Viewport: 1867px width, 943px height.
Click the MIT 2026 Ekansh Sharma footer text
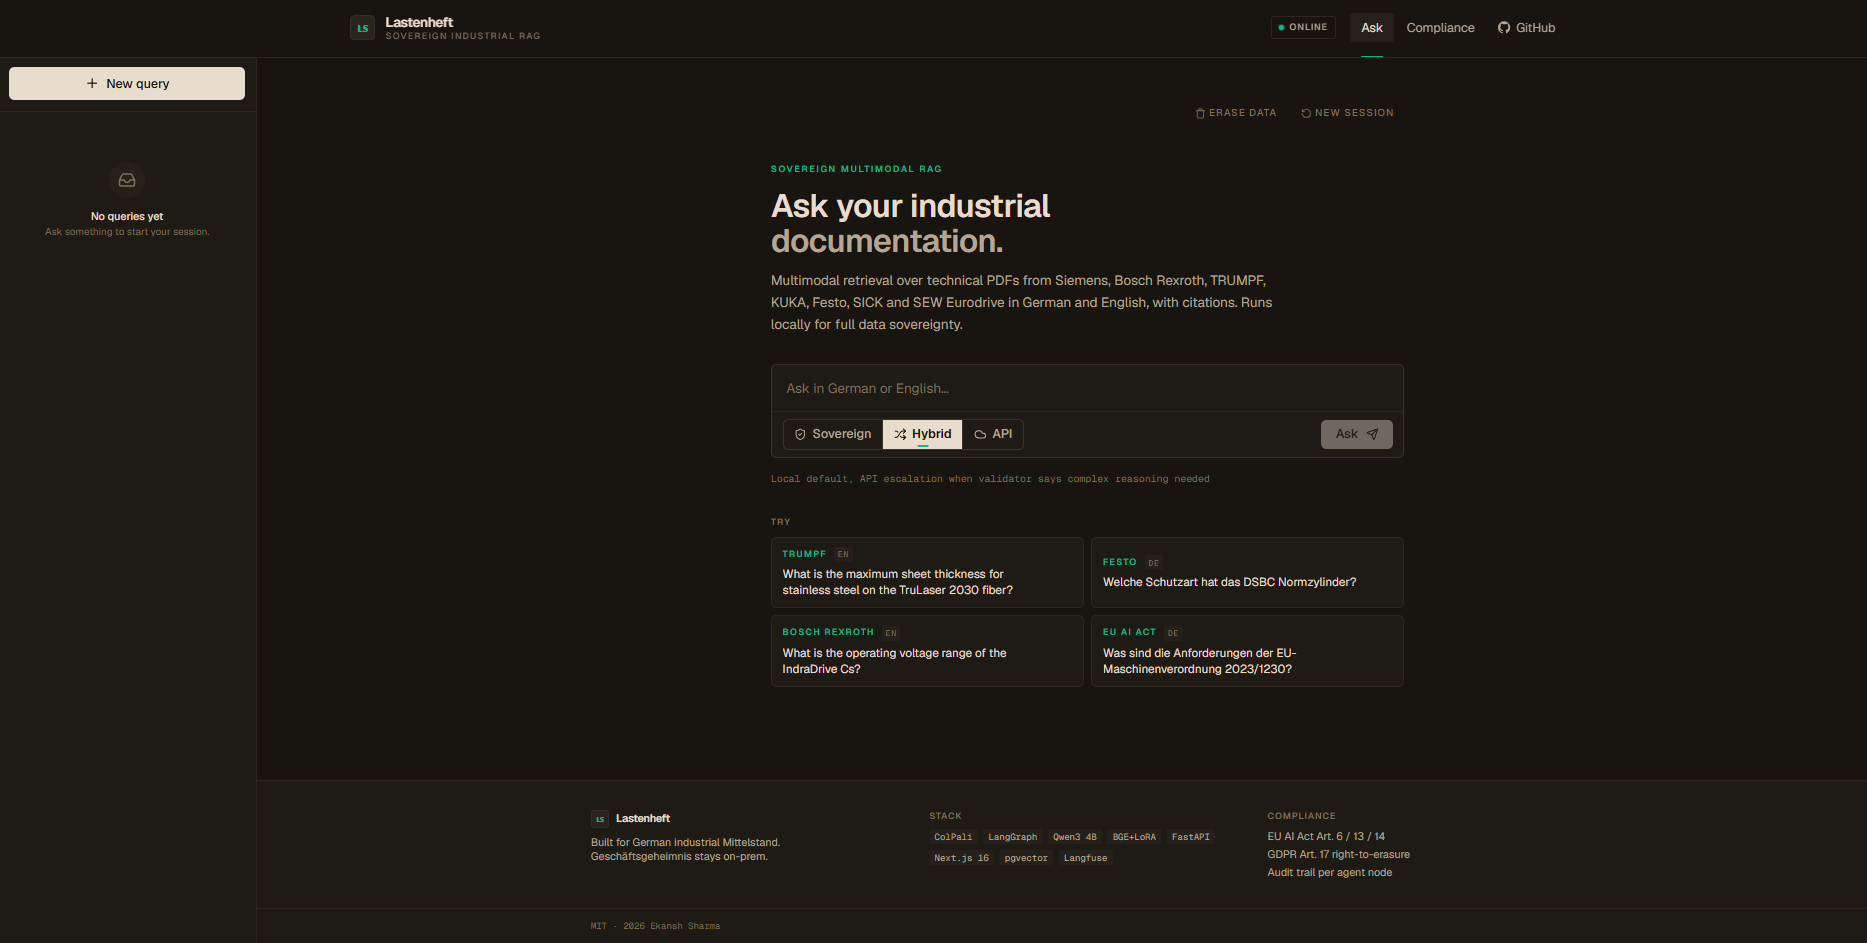click(655, 926)
